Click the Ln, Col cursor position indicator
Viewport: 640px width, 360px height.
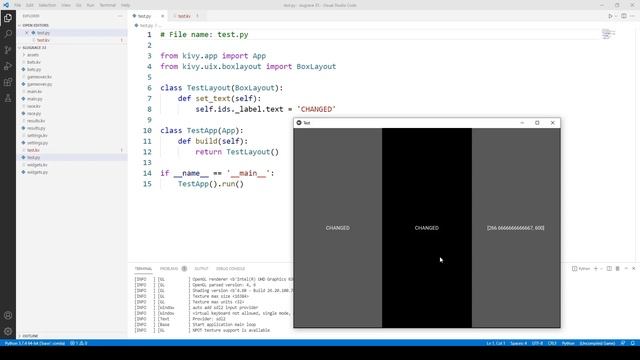click(x=495, y=343)
